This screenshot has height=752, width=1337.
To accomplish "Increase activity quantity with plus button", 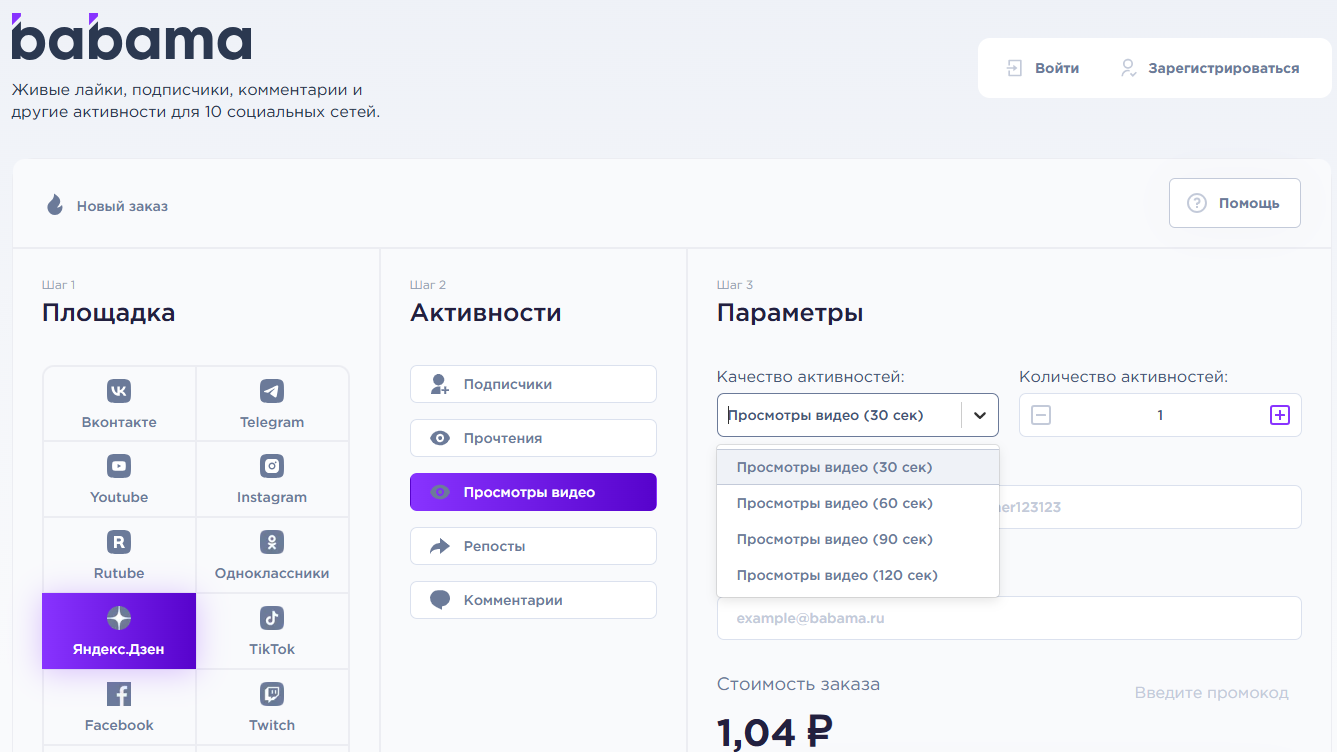I will [x=1280, y=415].
